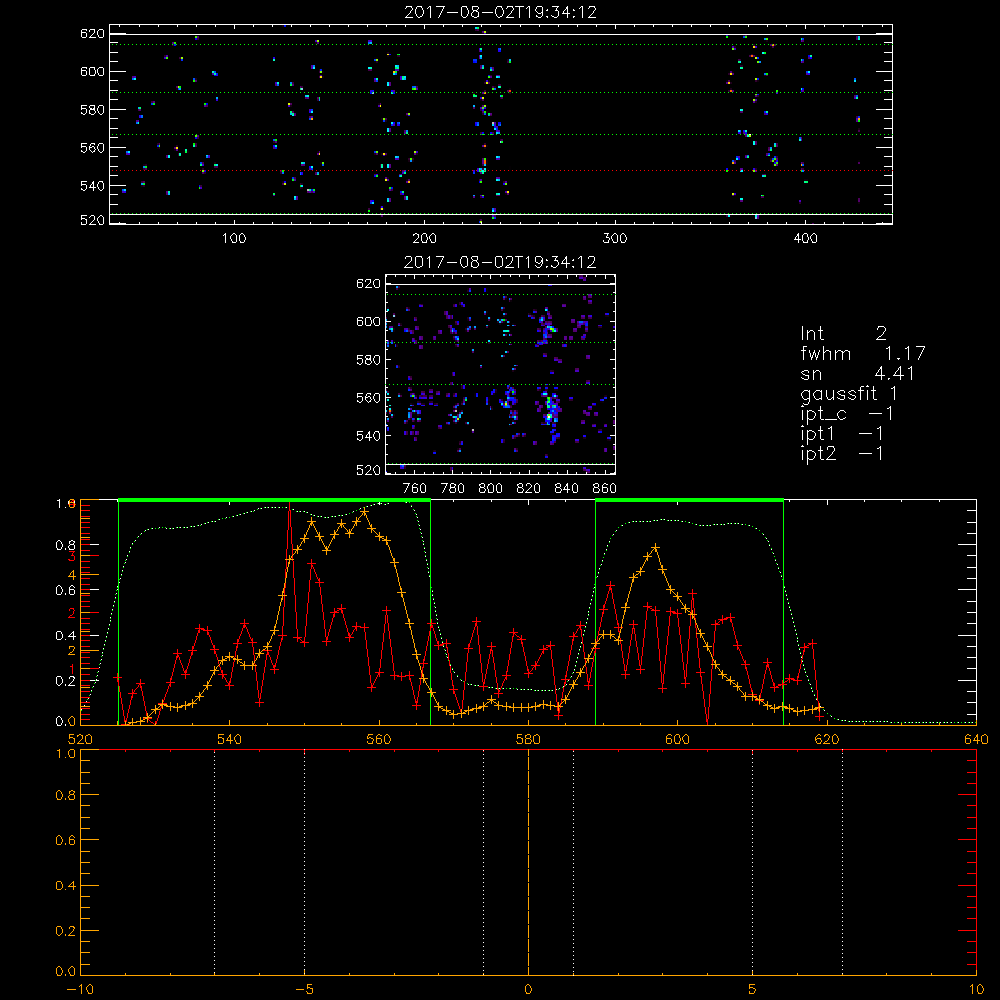Click the 800 x-axis label of middle plot
The height and width of the screenshot is (1000, 1000).
490,489
